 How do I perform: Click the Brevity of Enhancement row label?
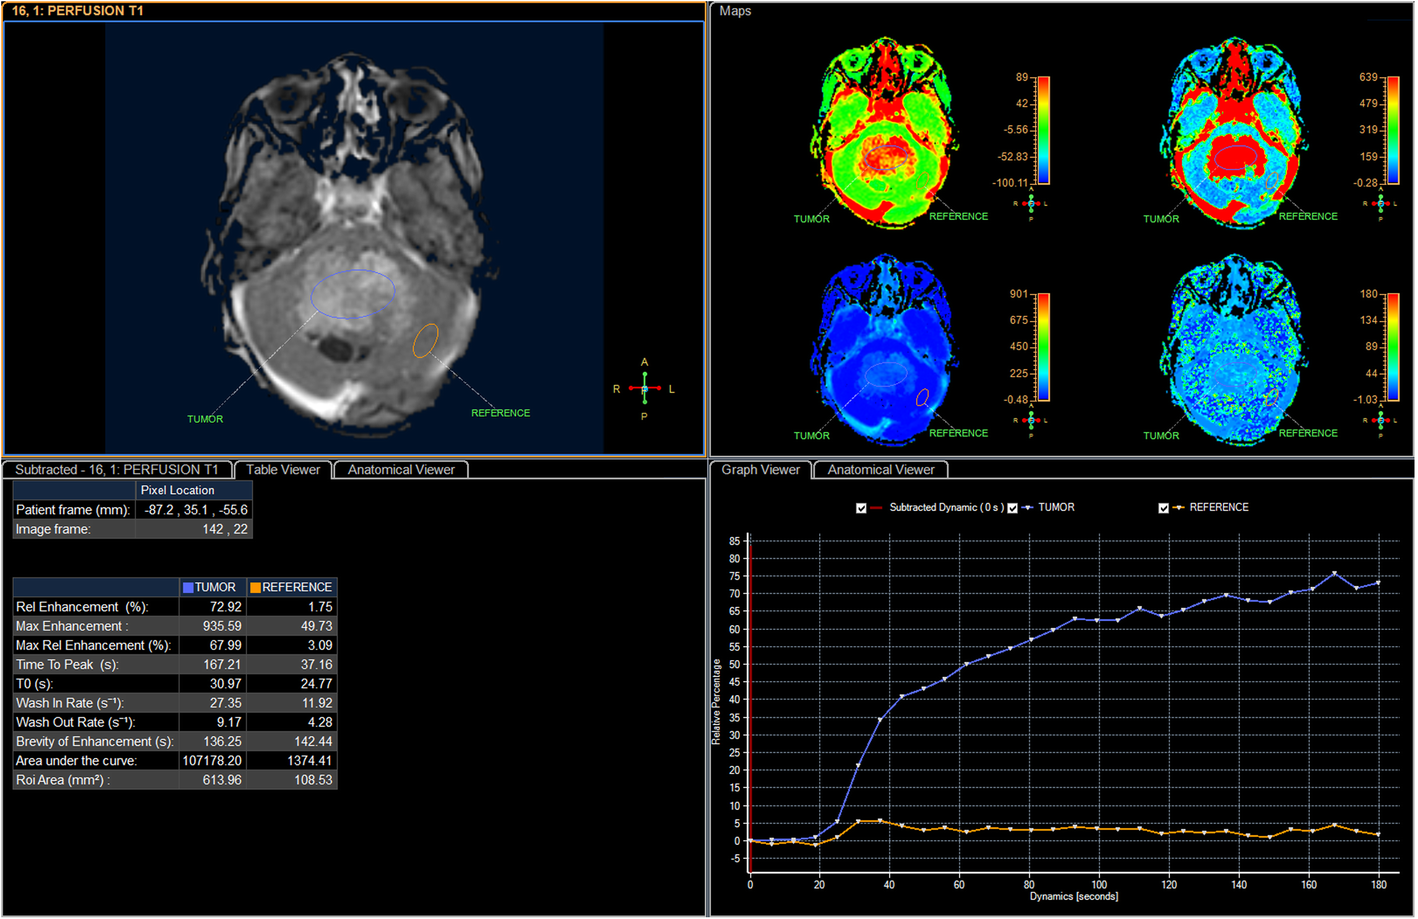pyautogui.click(x=95, y=741)
